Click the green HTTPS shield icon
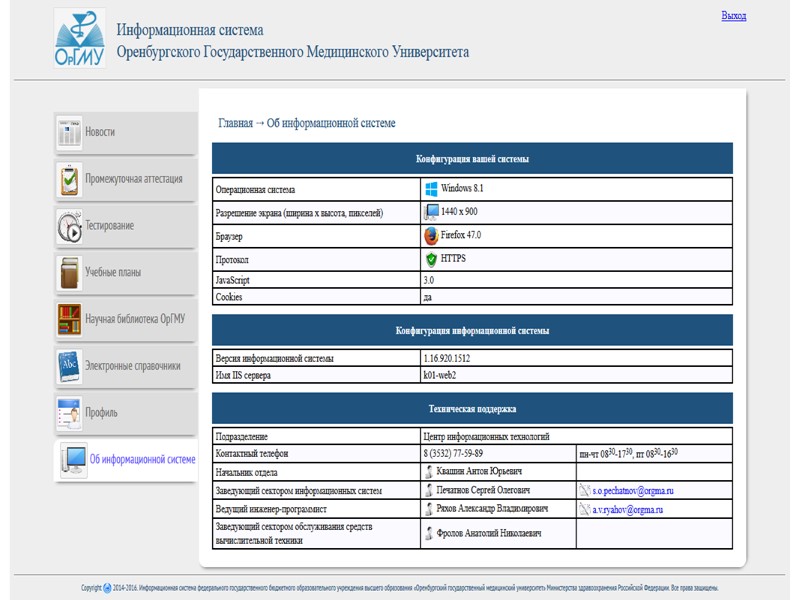 (x=431, y=259)
